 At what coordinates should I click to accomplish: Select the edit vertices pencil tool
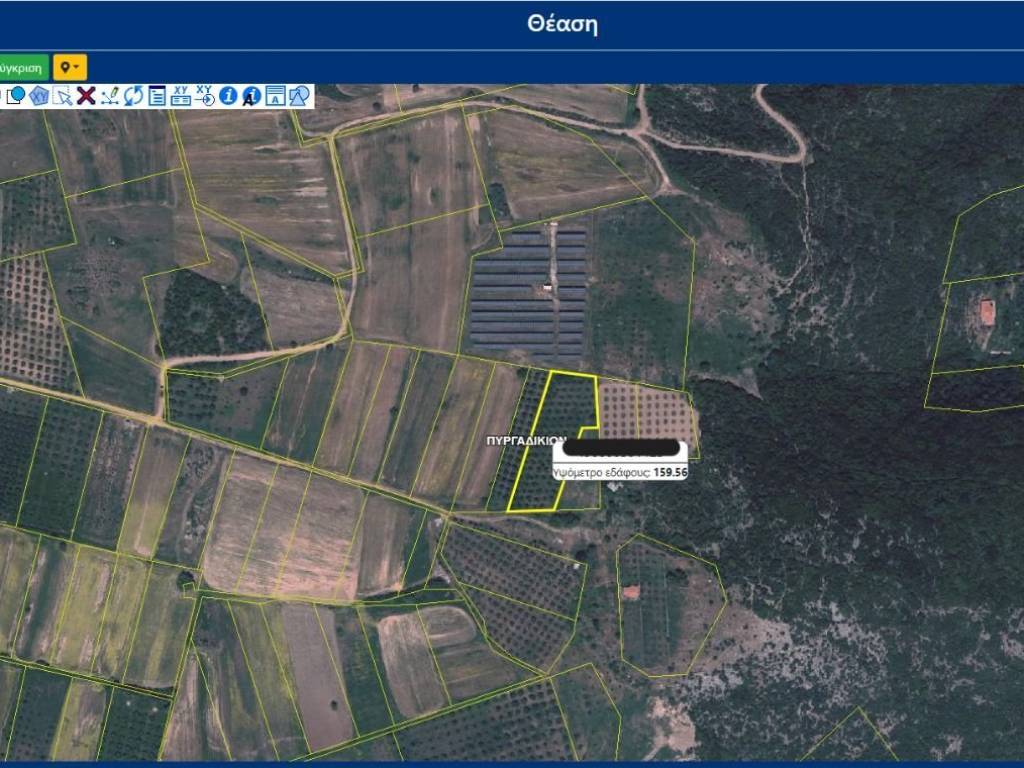click(x=110, y=97)
